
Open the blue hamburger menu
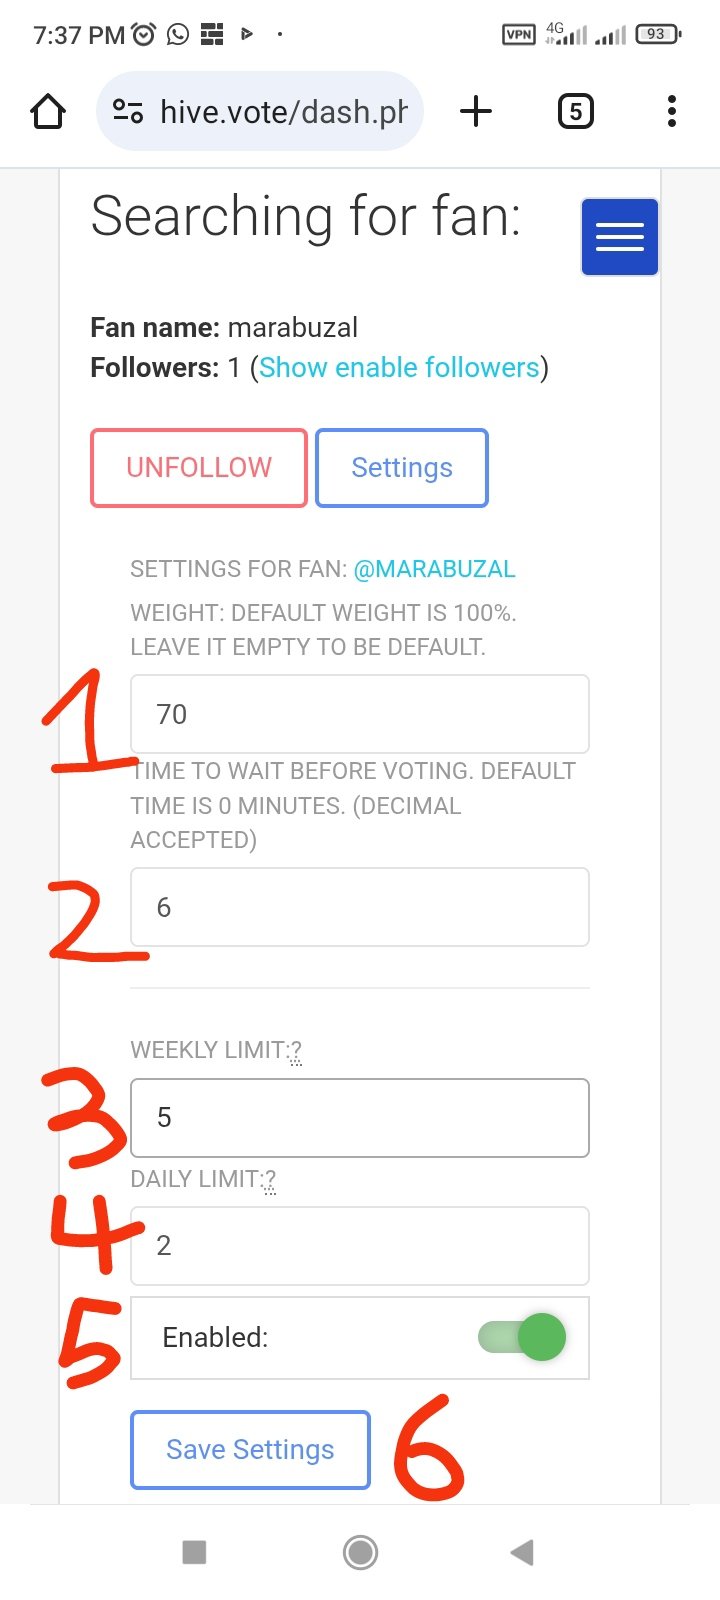click(619, 237)
